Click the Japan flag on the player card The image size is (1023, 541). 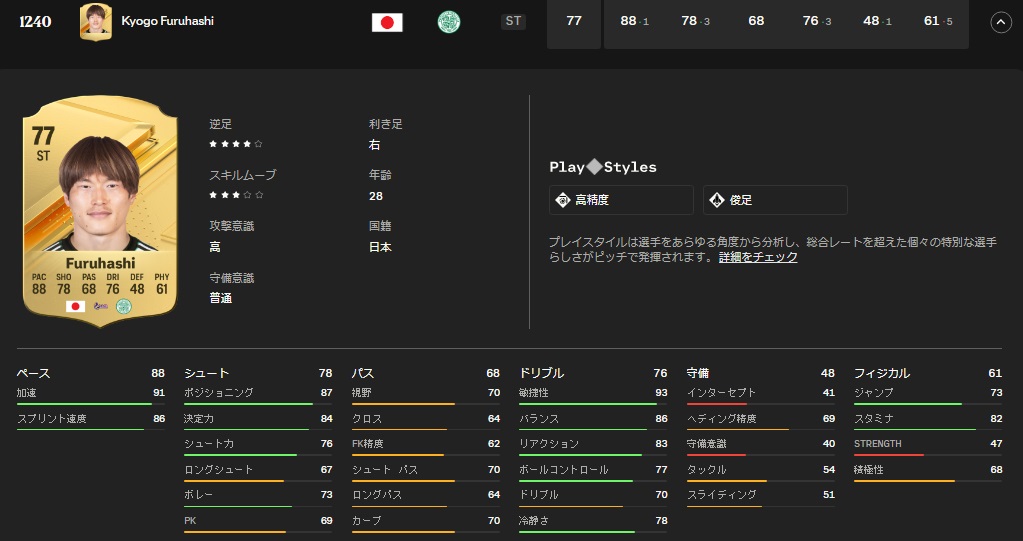75,306
